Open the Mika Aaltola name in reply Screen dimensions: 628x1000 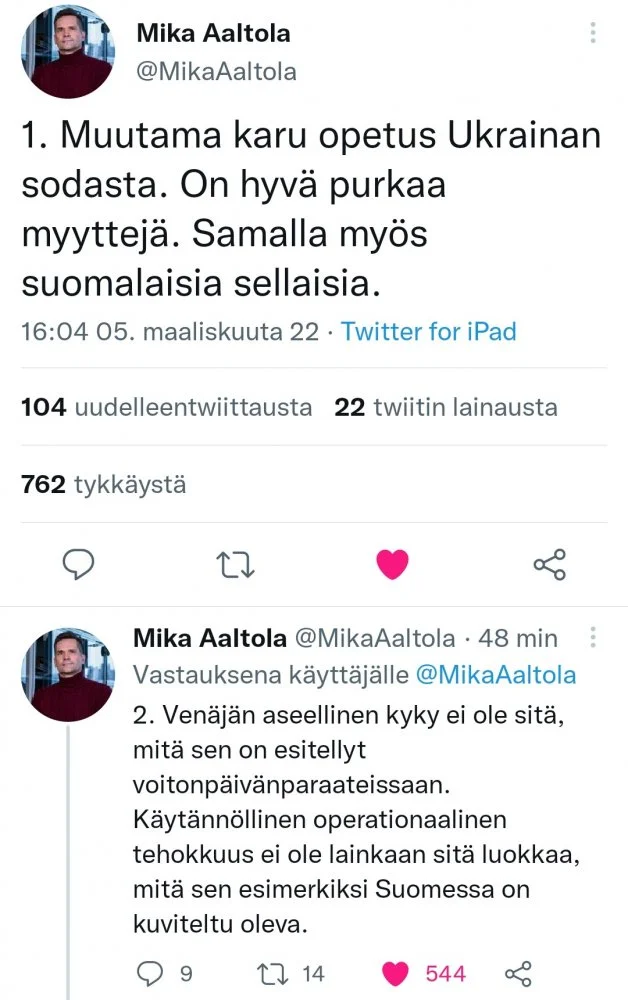click(x=210, y=638)
